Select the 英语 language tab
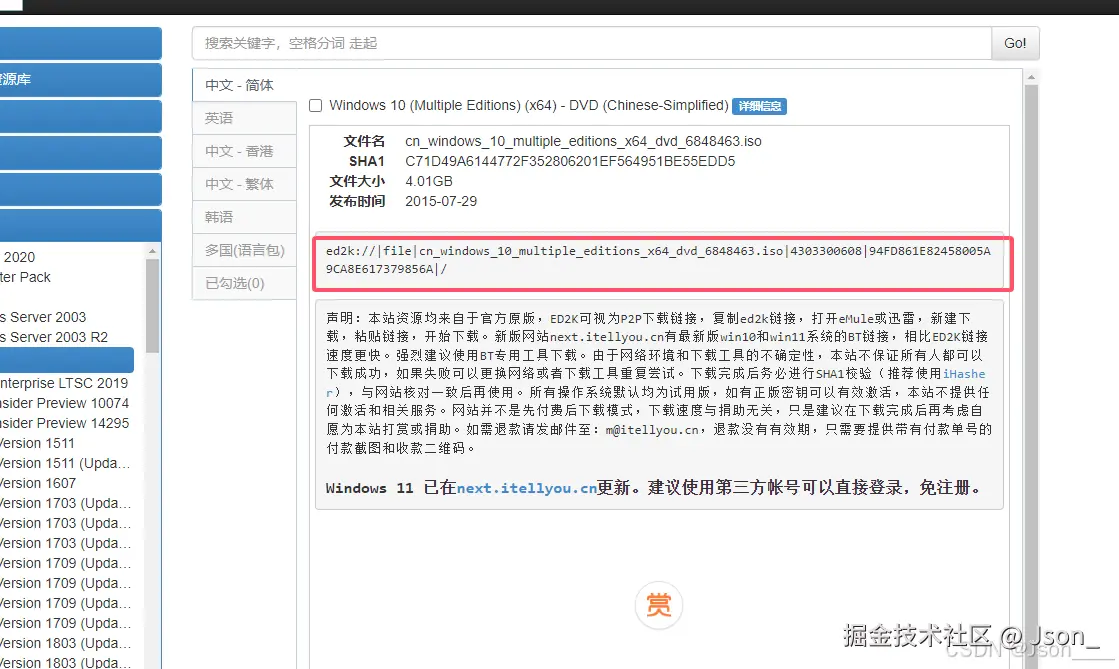 click(x=244, y=118)
